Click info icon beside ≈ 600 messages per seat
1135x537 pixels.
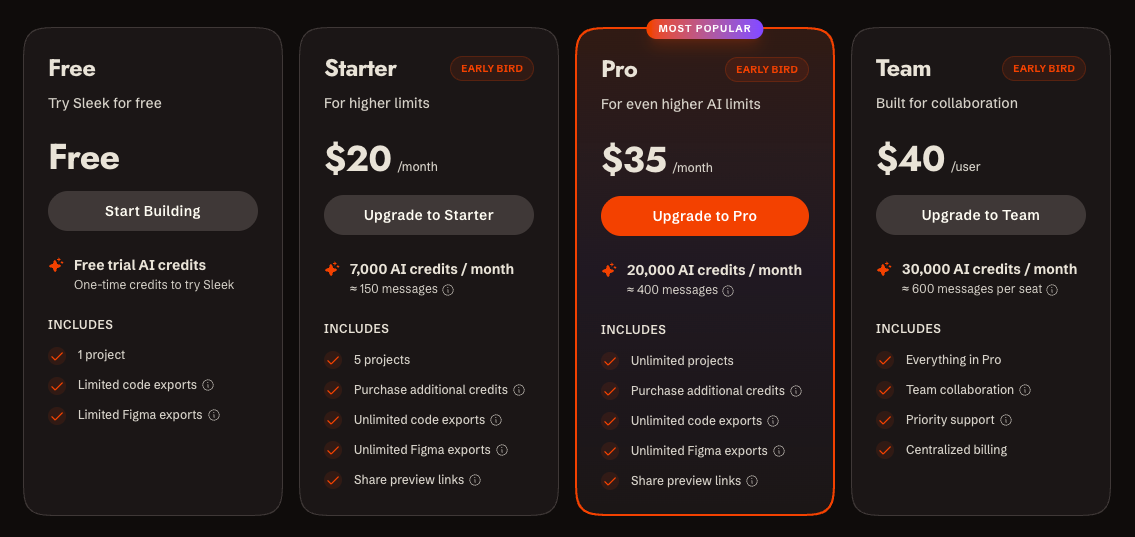pos(1052,290)
